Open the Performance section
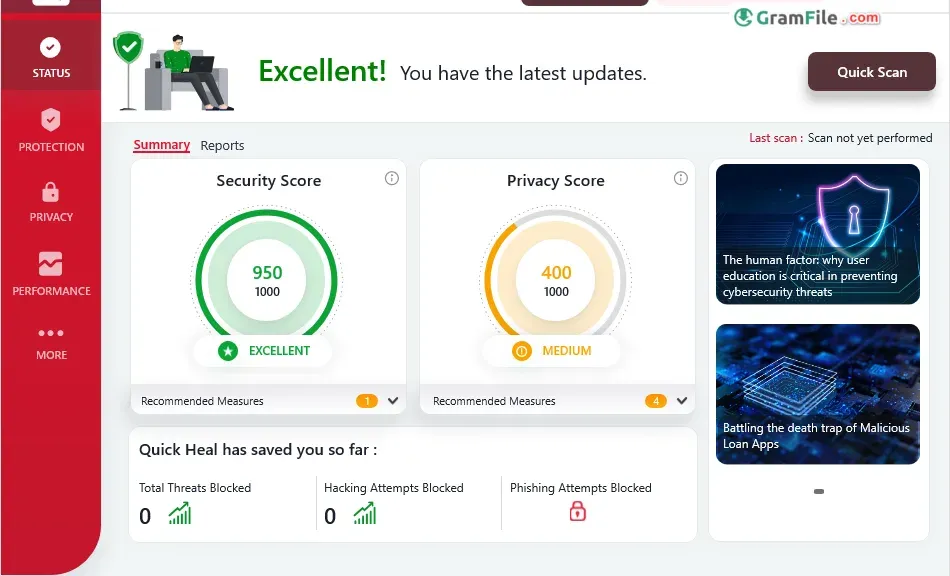This screenshot has width=950, height=576. (x=51, y=274)
